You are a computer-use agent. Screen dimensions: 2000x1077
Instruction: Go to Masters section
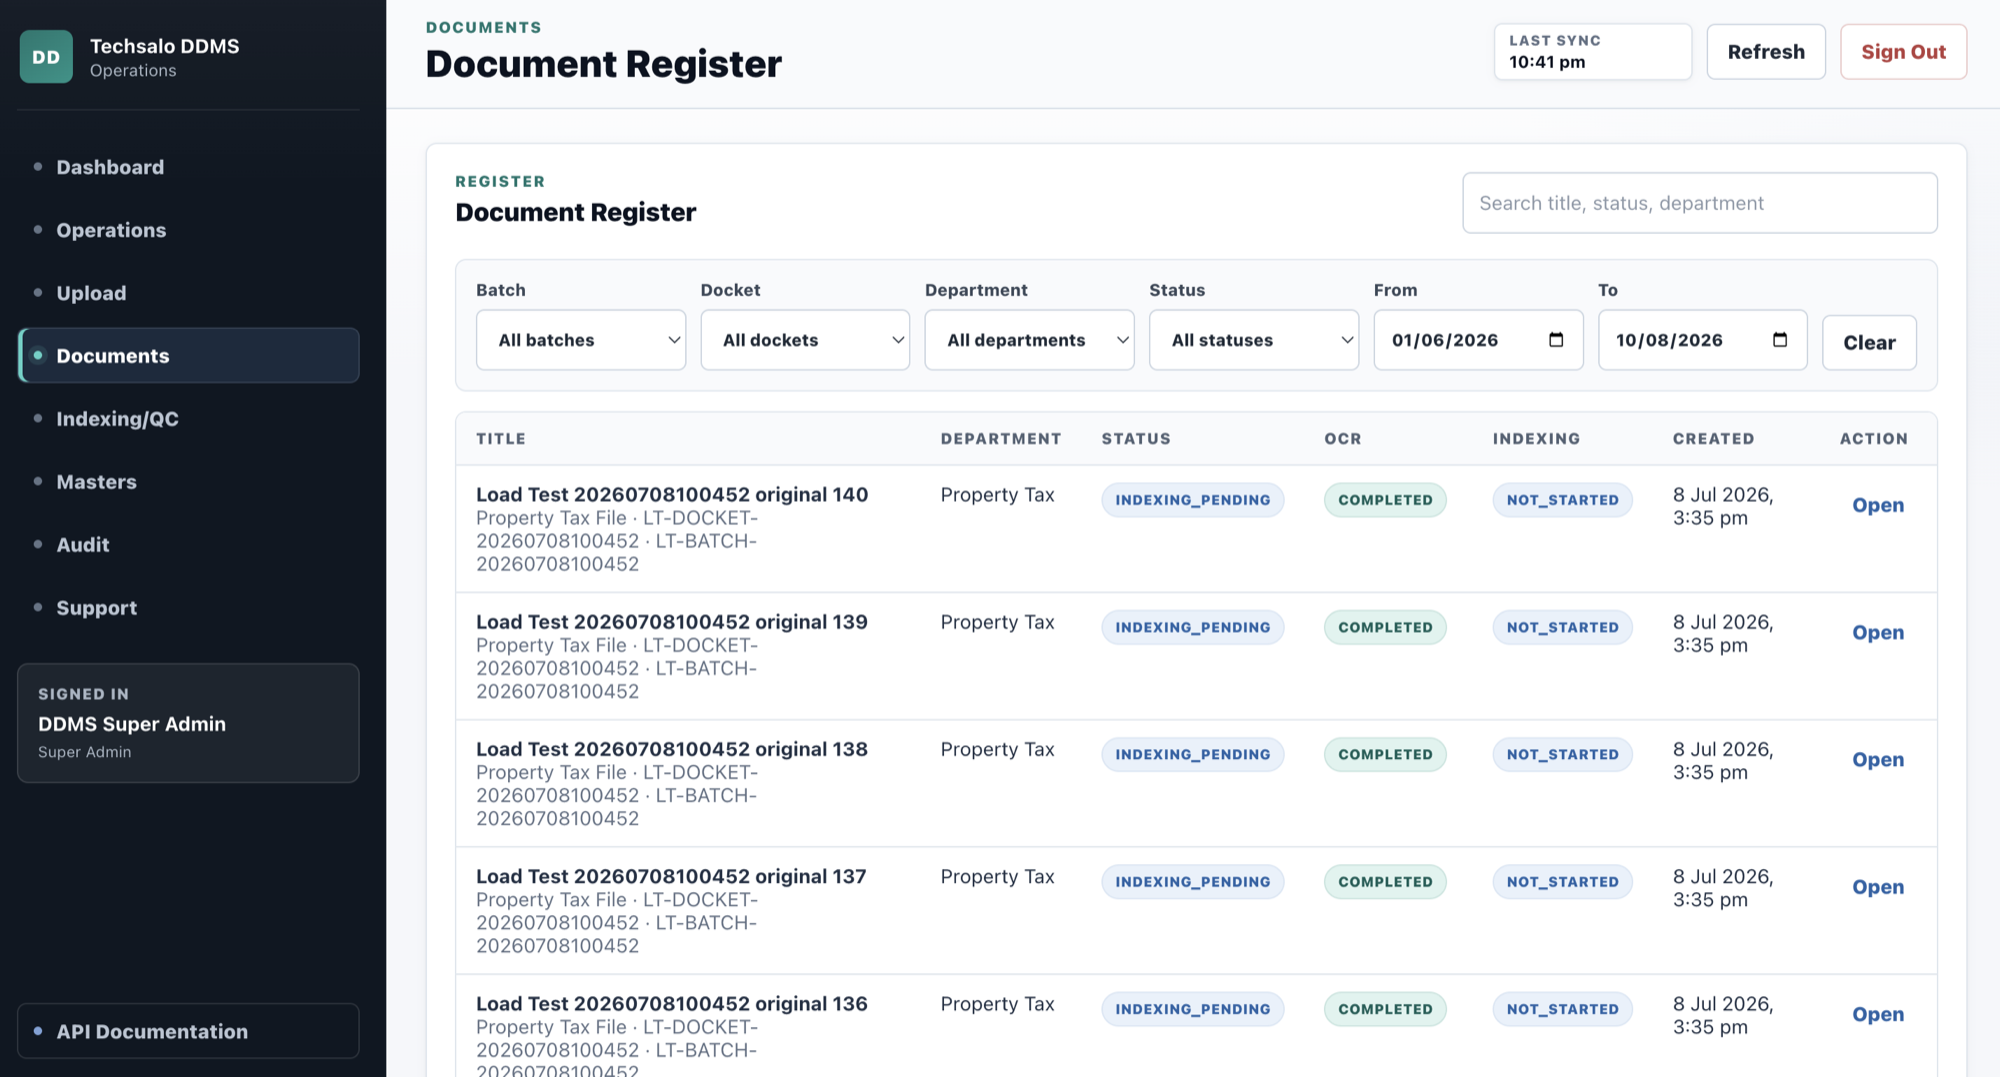click(188, 482)
